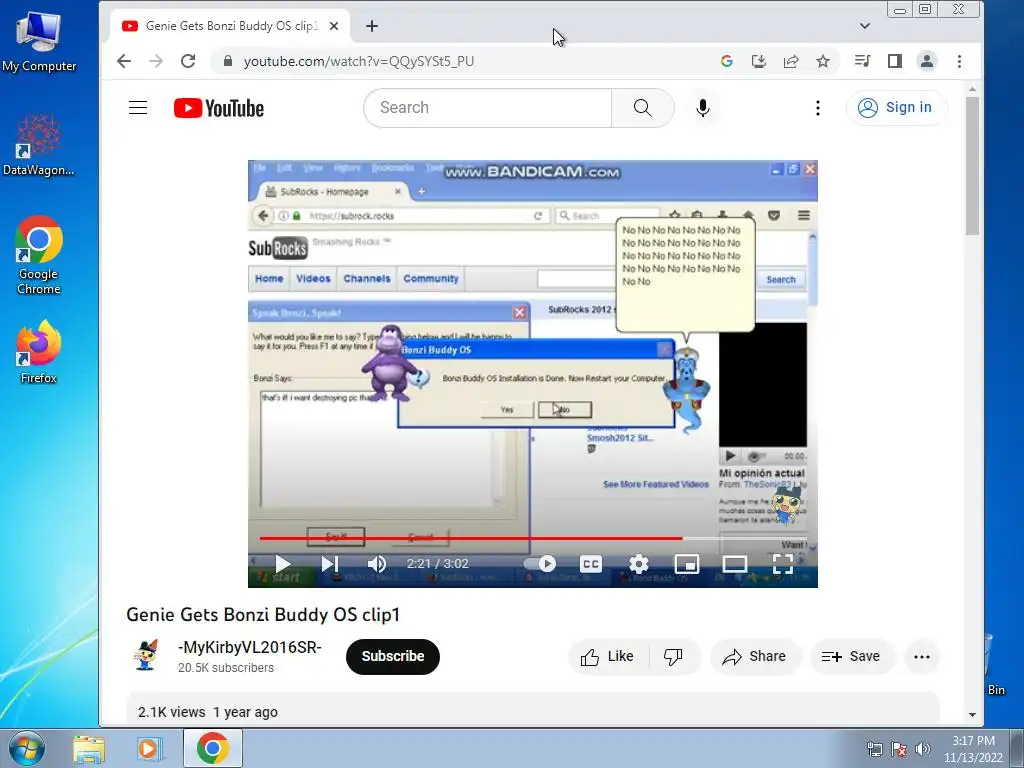
Task: Open Windows Explorer from the taskbar
Action: (x=89, y=748)
